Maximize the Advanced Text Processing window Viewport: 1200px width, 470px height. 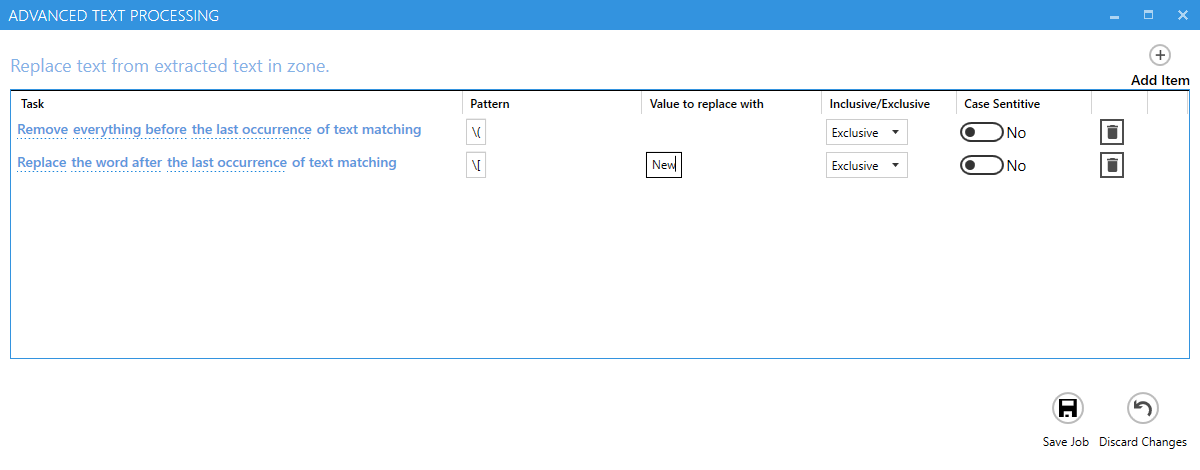pos(1148,15)
